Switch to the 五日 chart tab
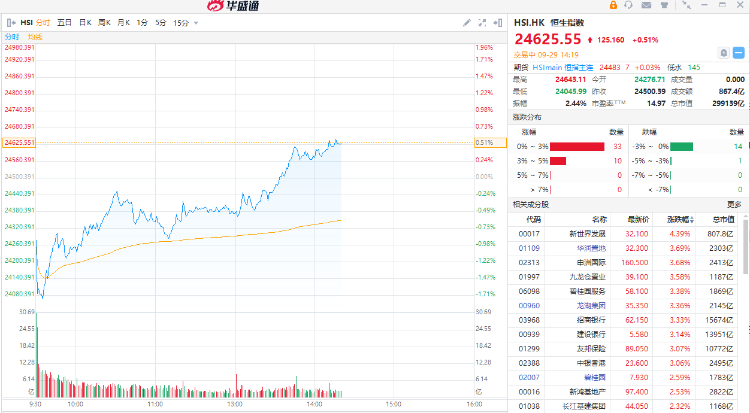Viewport: 750px width, 413px height. [x=64, y=21]
